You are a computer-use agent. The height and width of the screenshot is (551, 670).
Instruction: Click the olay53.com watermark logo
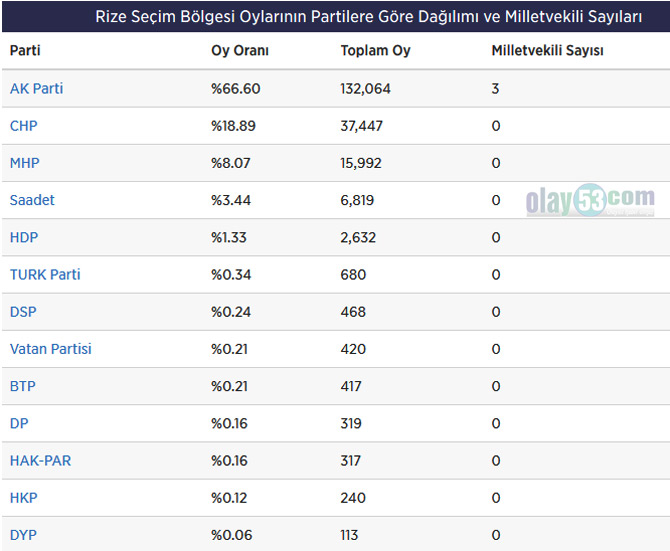pyautogui.click(x=590, y=201)
